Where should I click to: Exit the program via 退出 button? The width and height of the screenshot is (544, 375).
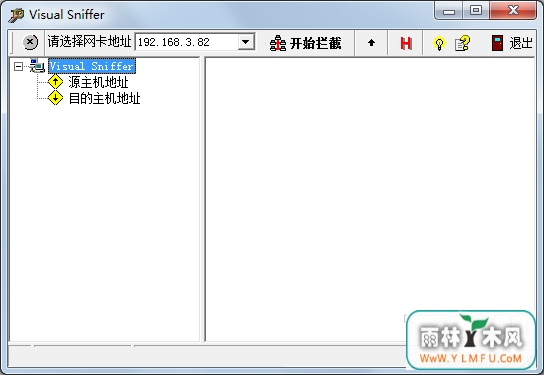pyautogui.click(x=512, y=43)
